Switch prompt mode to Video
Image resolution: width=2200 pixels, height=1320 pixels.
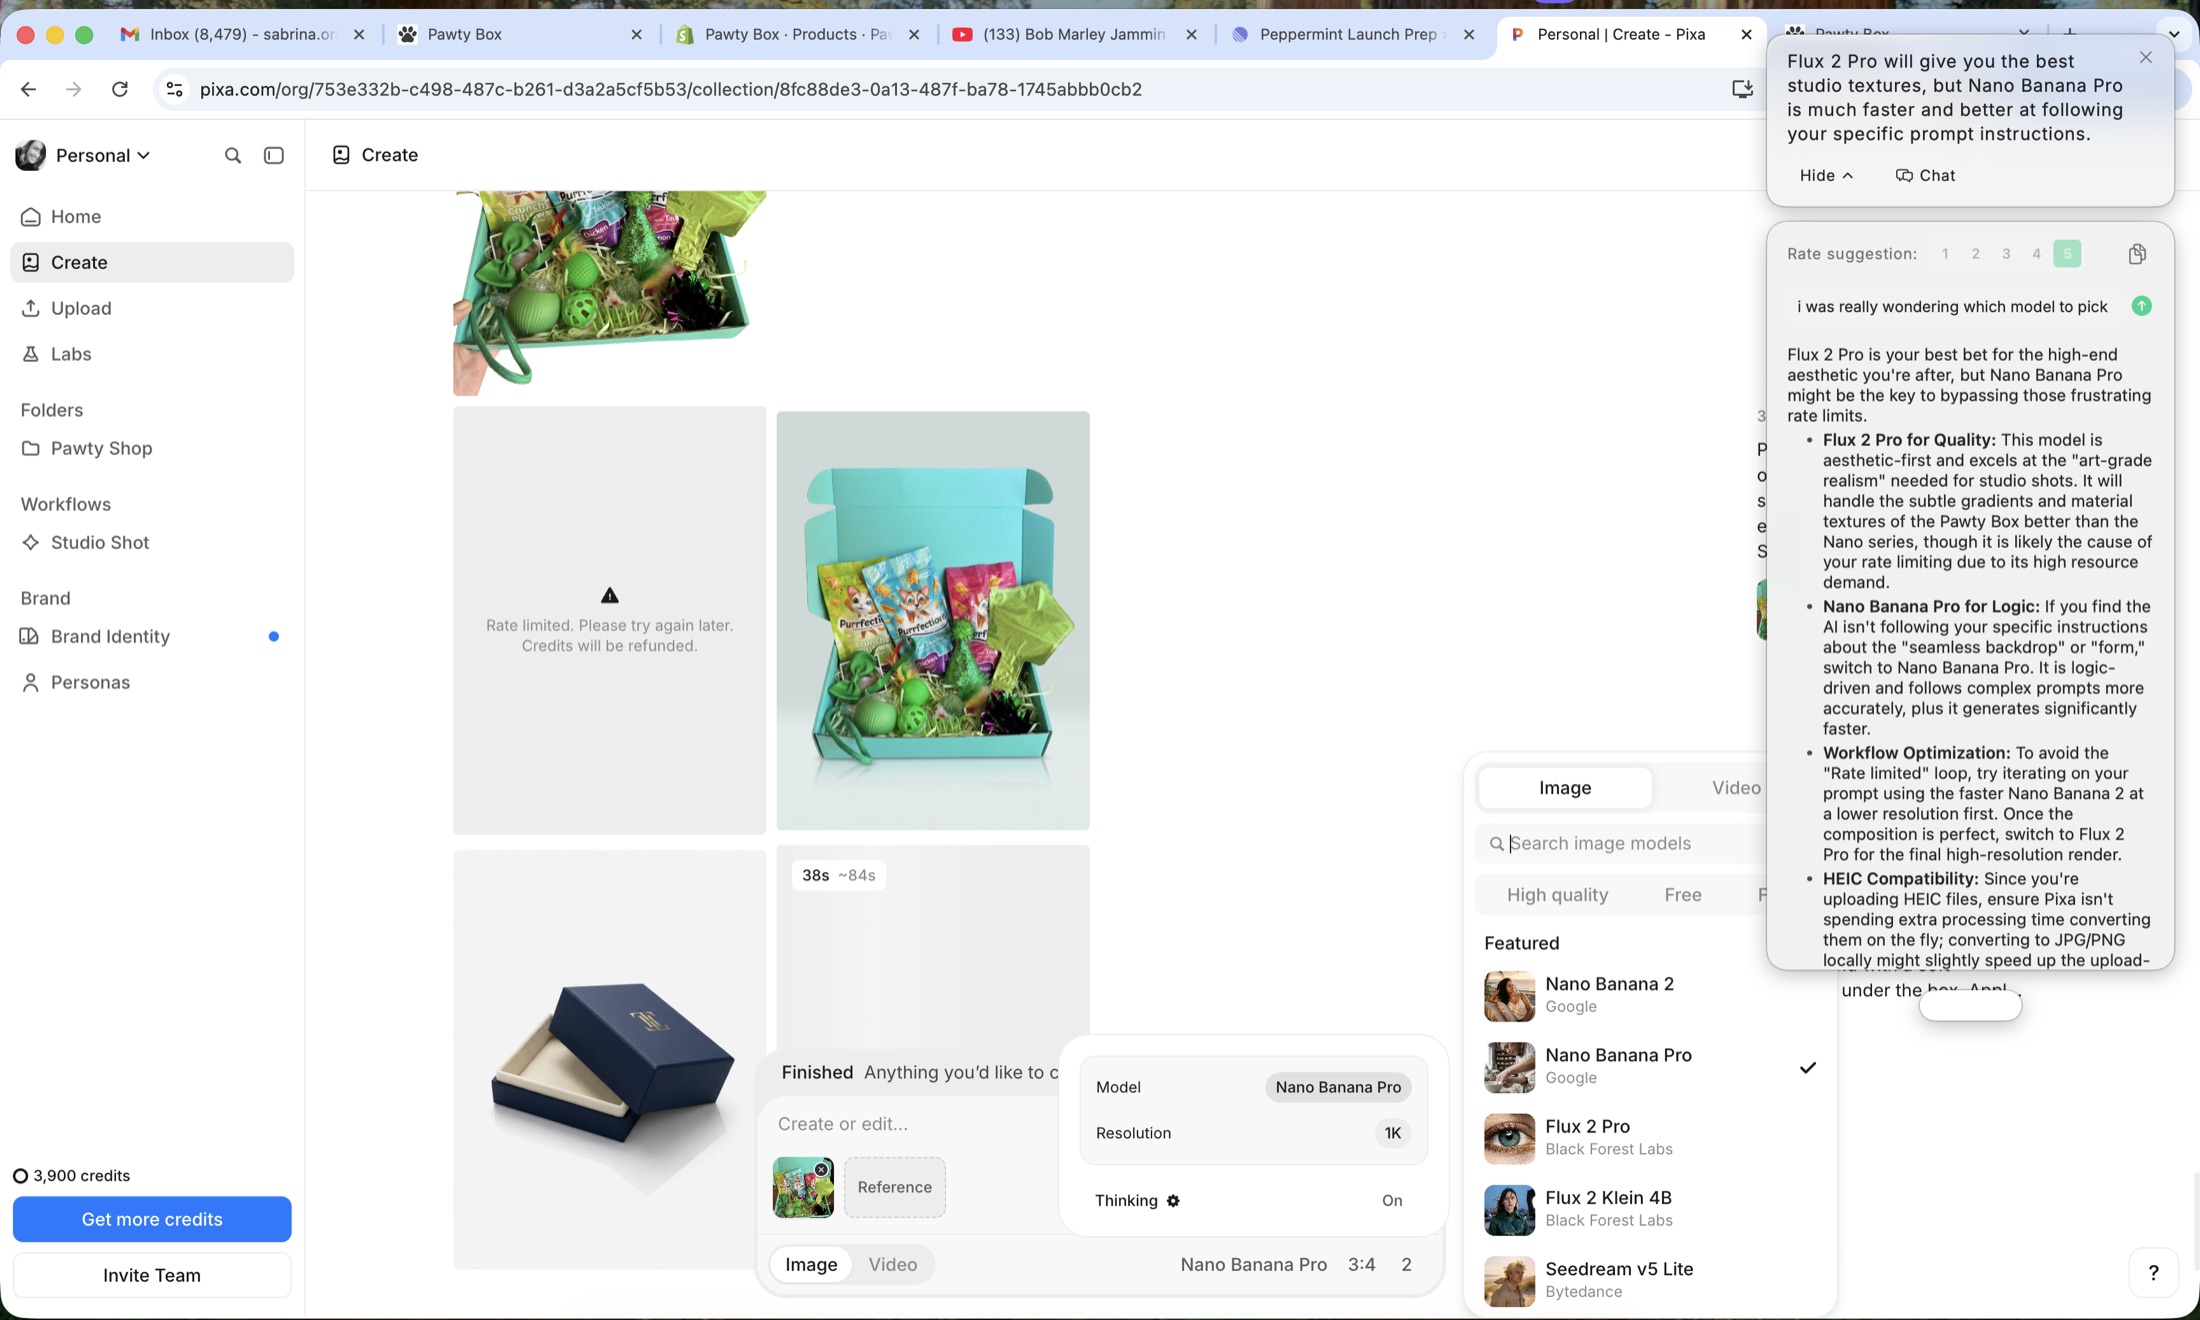(892, 1265)
